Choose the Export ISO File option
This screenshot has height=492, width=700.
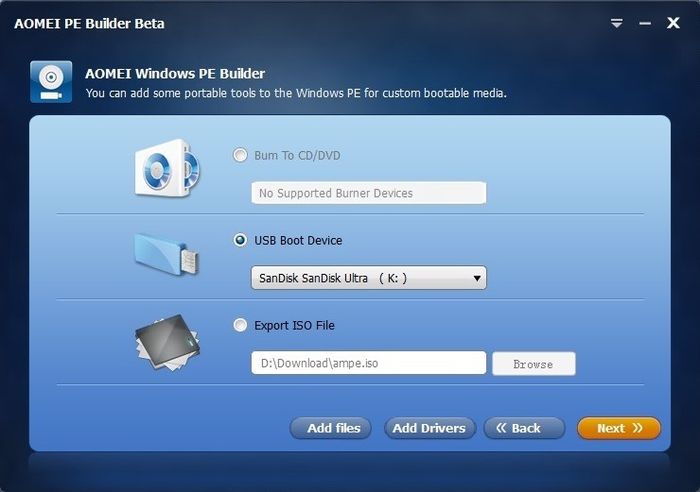pos(240,325)
